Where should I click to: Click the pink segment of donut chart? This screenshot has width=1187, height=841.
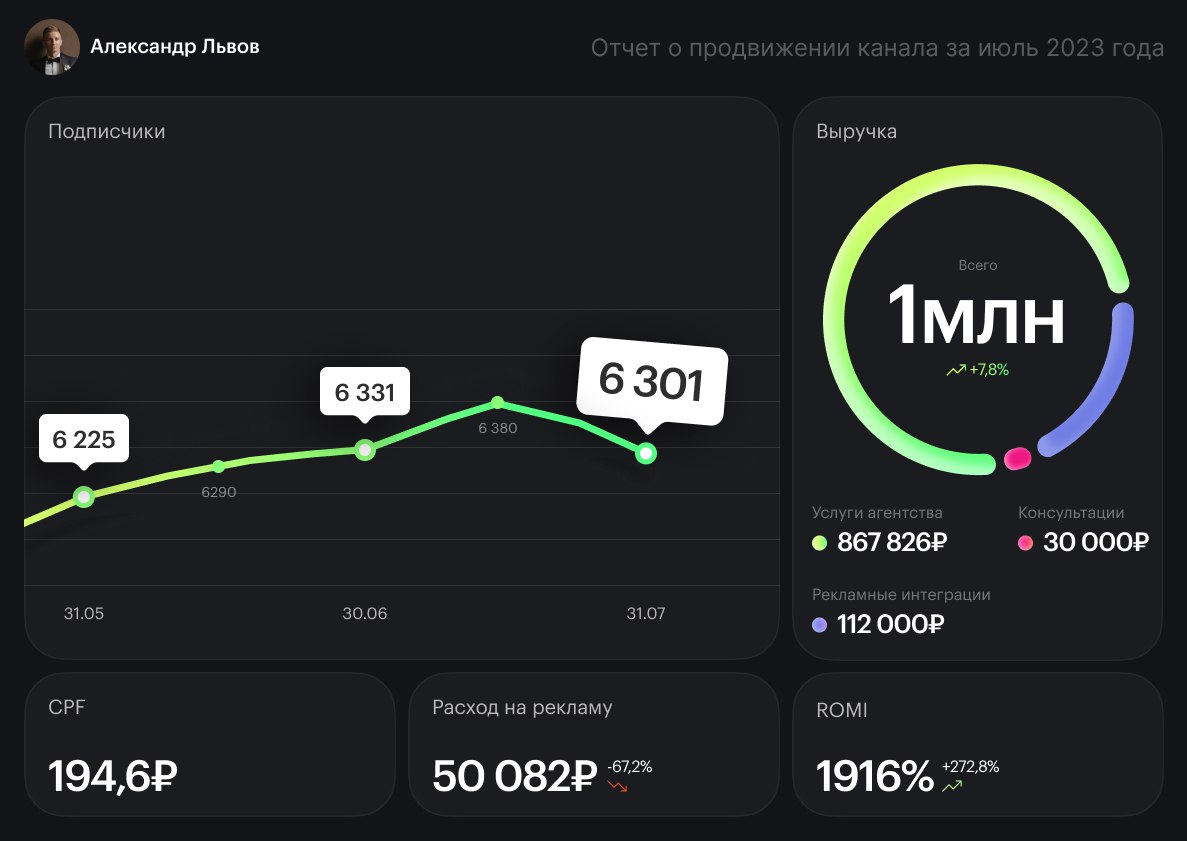pos(1017,458)
